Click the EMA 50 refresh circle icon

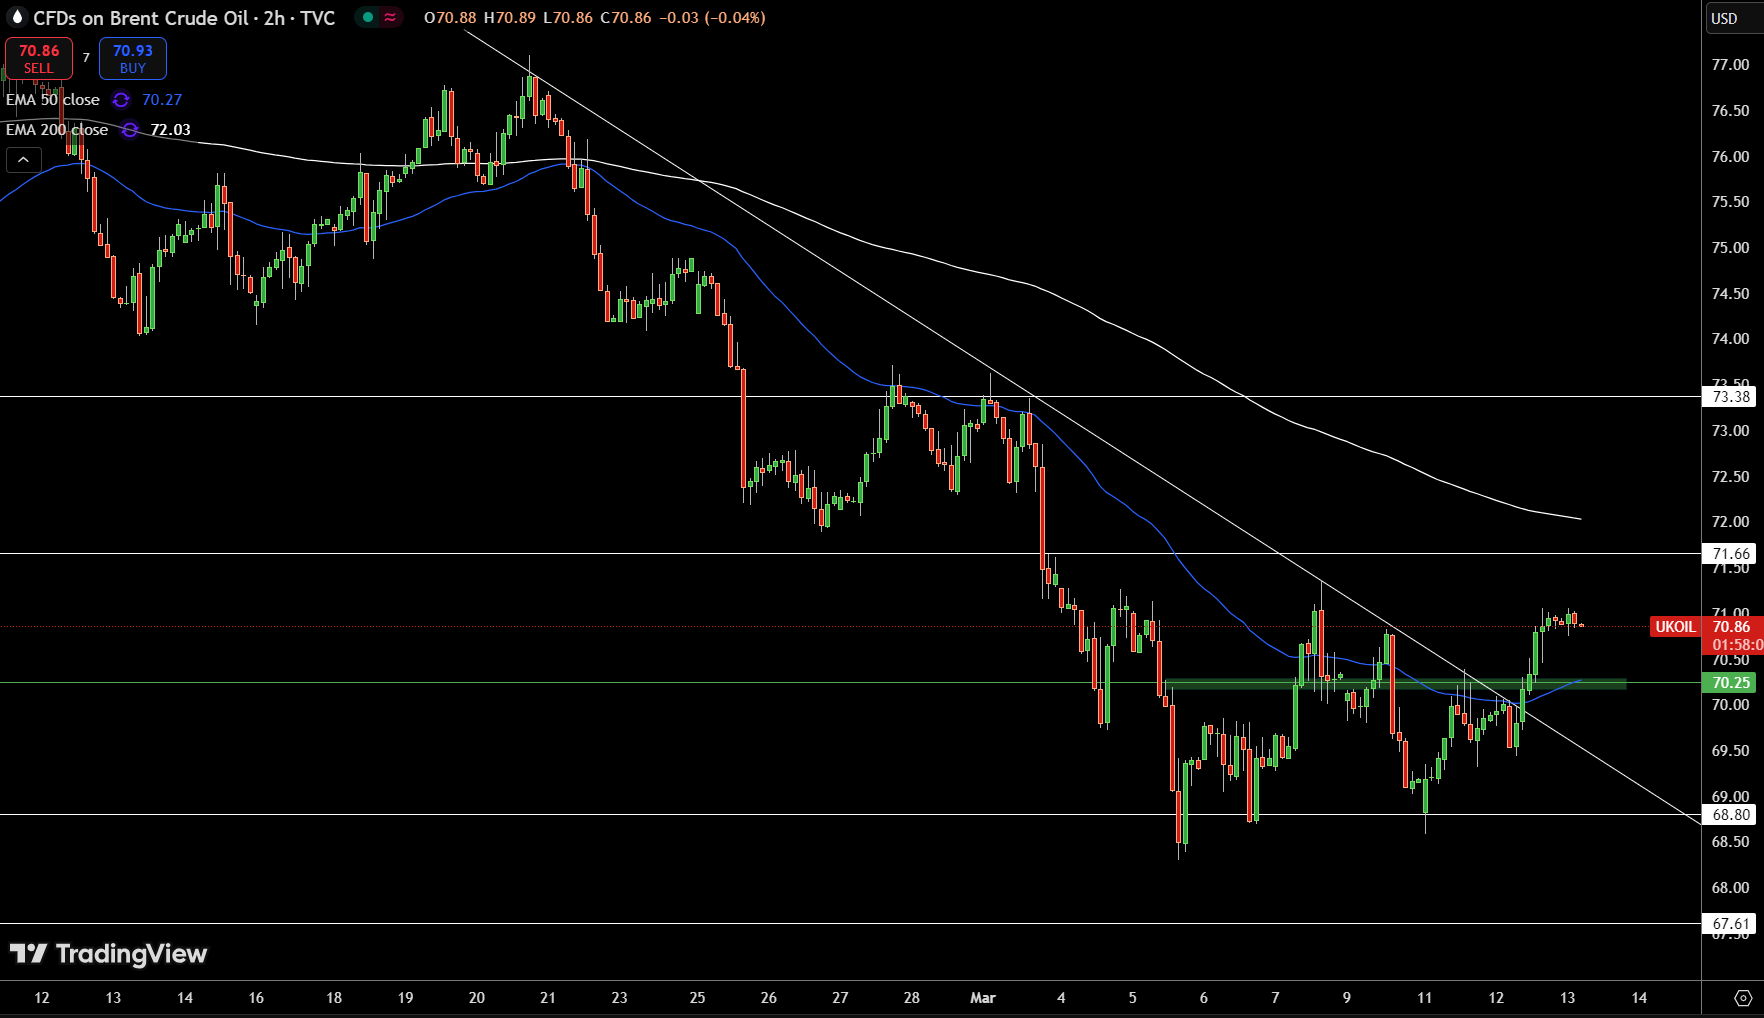click(x=121, y=100)
